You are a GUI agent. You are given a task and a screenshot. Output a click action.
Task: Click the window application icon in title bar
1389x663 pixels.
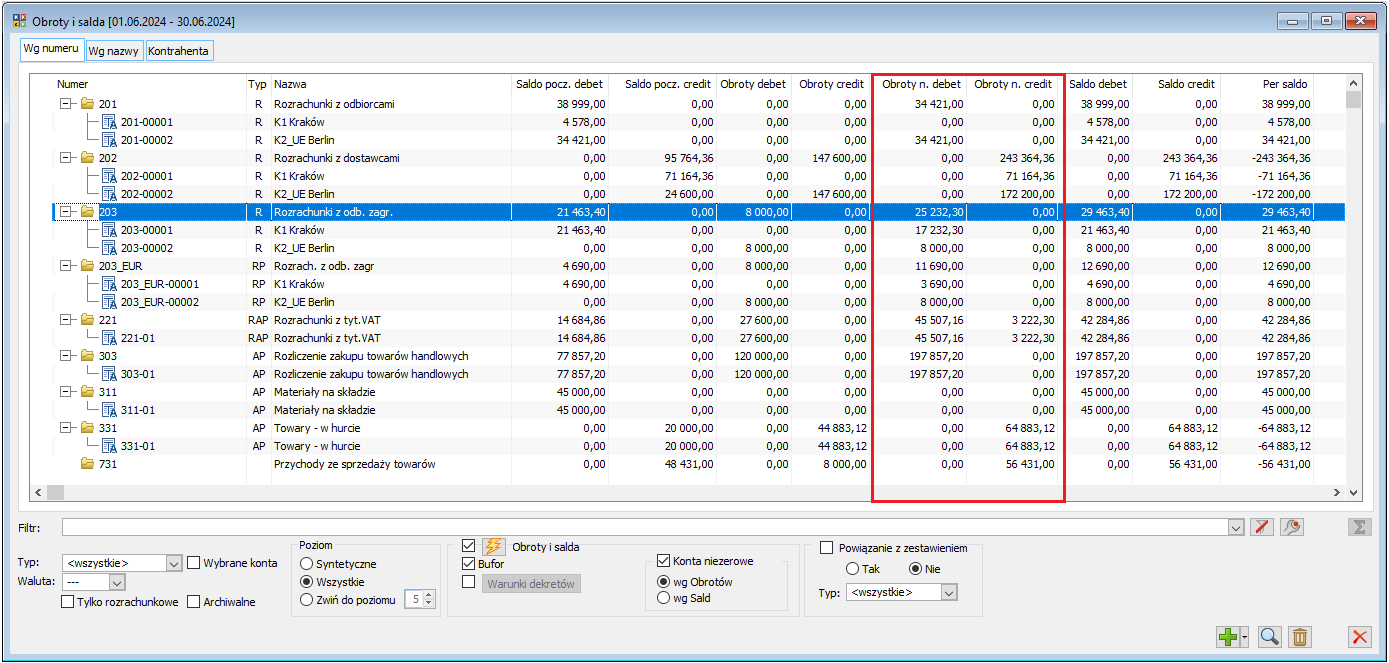click(x=20, y=20)
